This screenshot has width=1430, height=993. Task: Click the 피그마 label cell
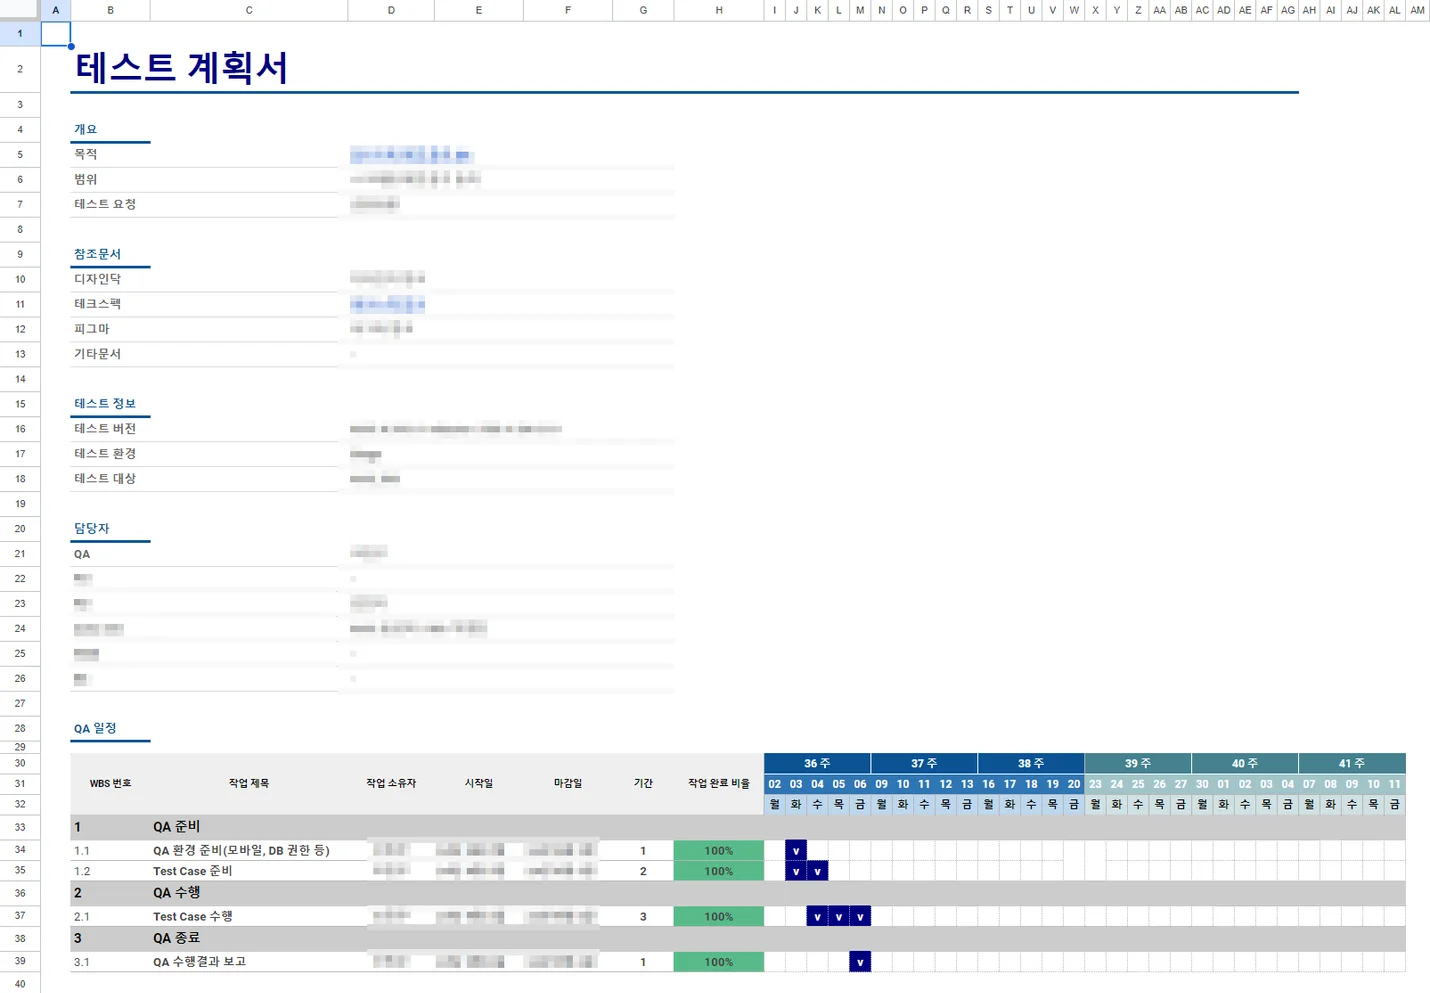92,329
